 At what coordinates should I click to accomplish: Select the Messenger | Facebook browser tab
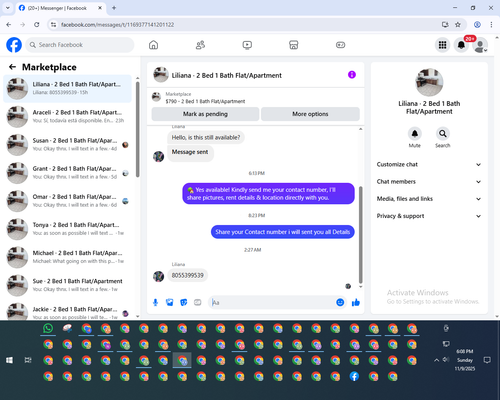pyautogui.click(x=60, y=8)
